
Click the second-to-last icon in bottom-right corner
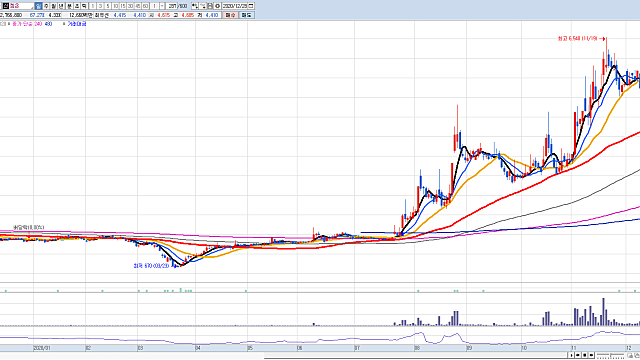point(630,355)
